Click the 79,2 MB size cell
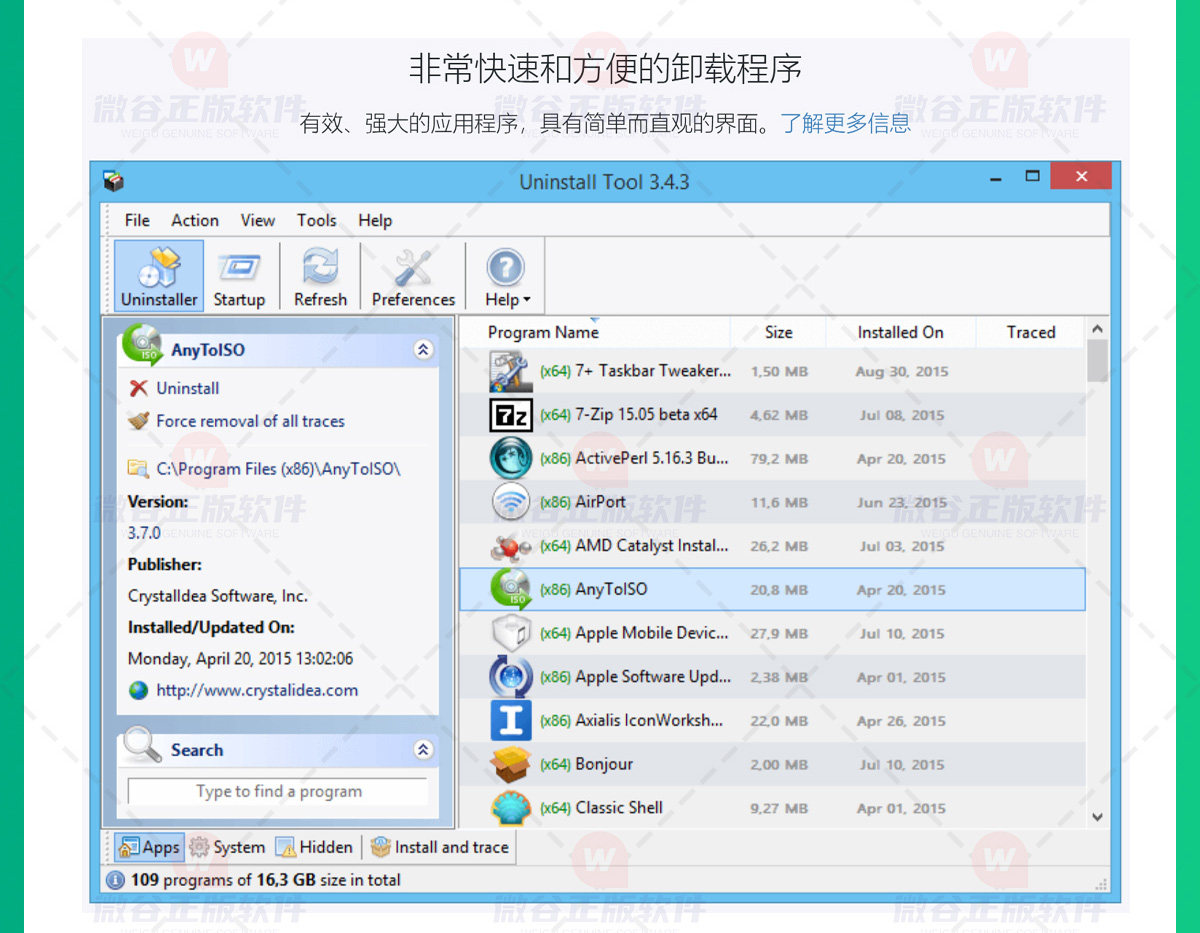 point(779,459)
